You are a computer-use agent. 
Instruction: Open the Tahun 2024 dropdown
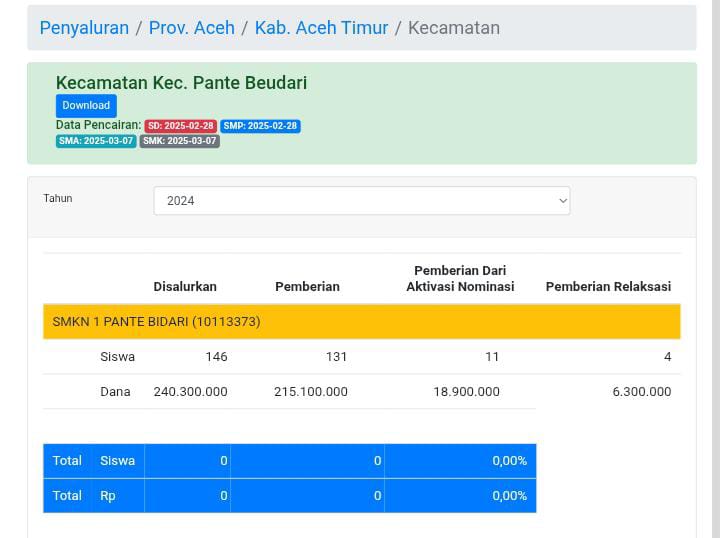362,201
